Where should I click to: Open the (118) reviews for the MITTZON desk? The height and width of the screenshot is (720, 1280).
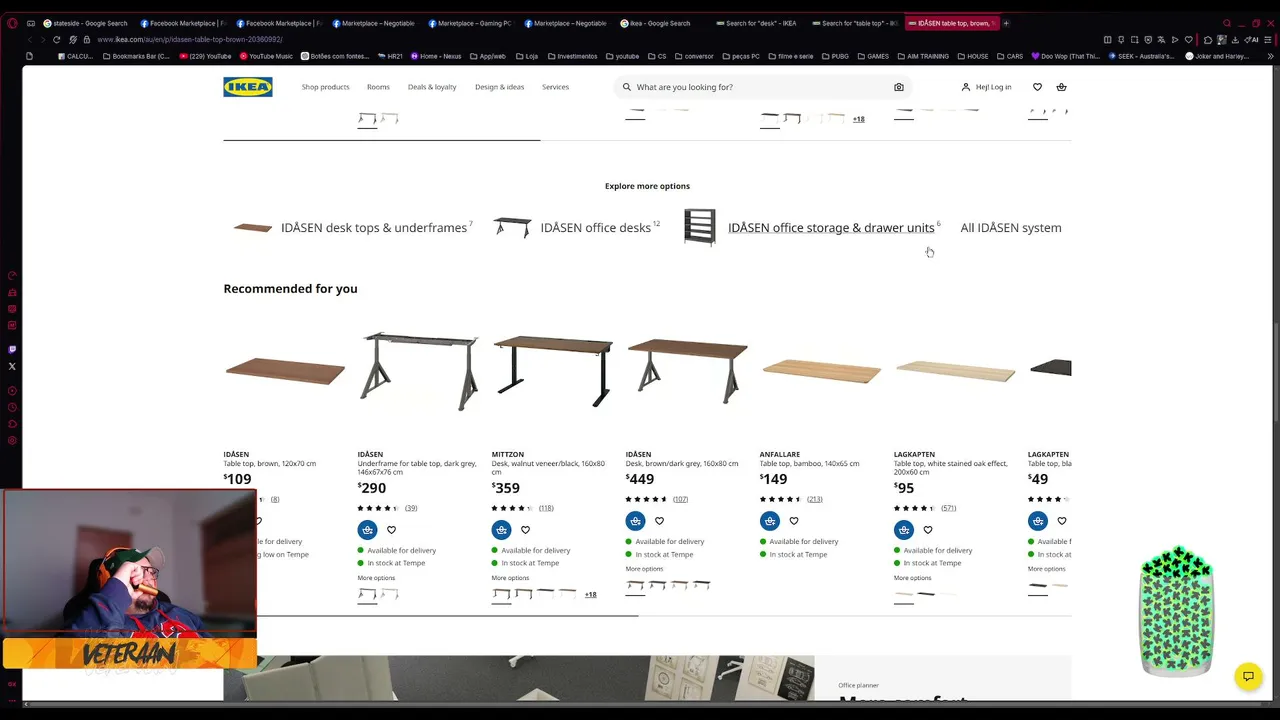point(546,508)
